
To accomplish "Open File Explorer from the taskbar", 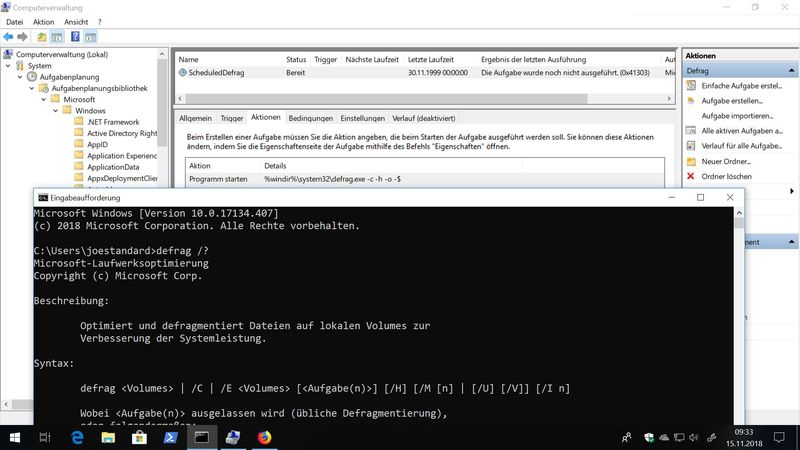I will (x=108, y=437).
